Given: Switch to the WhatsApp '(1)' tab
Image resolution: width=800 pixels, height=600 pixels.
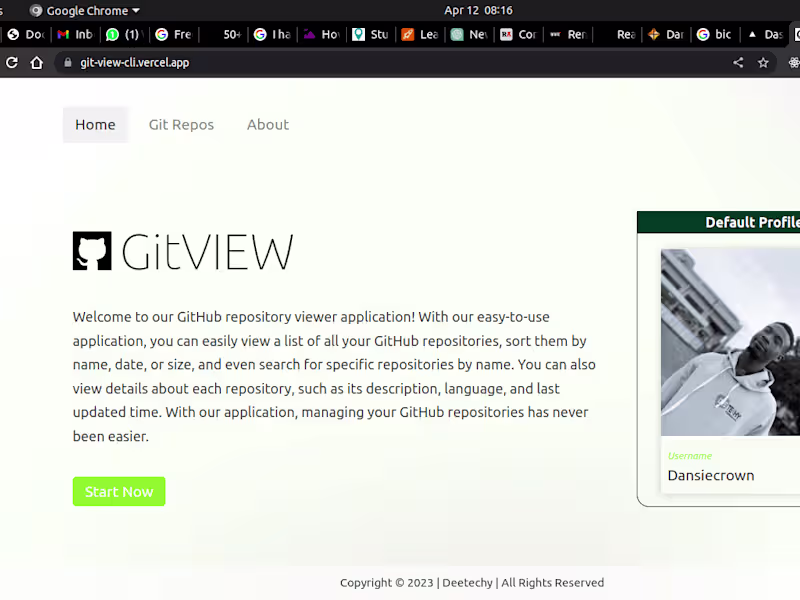Looking at the screenshot, I should [x=124, y=34].
